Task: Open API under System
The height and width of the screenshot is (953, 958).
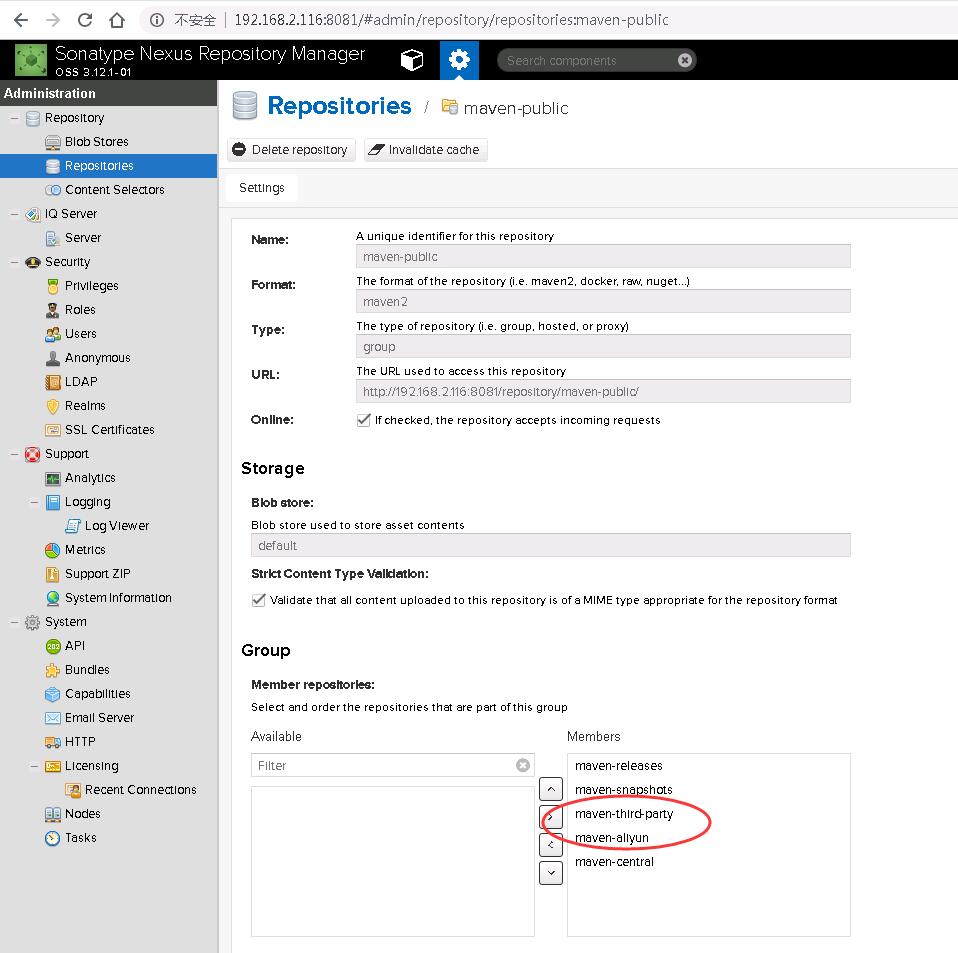Action: point(75,646)
